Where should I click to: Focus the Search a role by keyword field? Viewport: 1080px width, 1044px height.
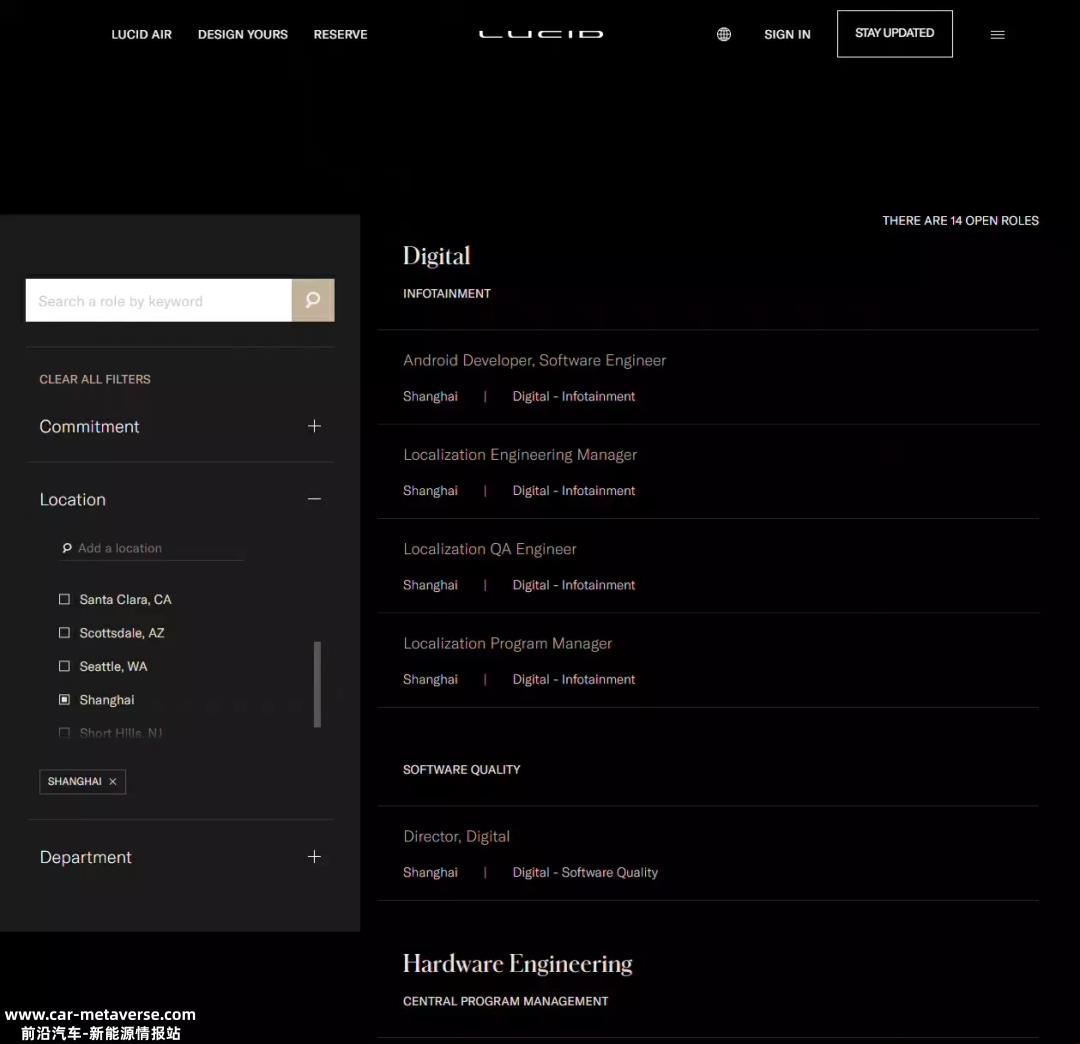(158, 300)
